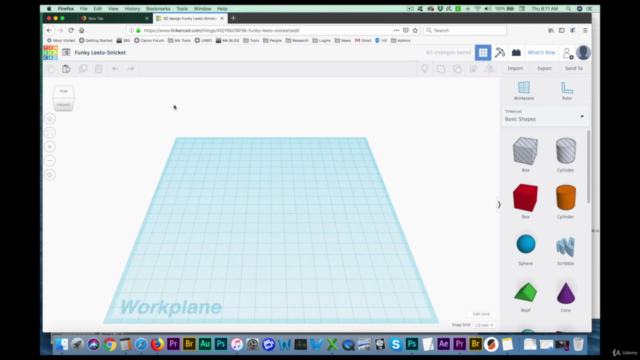640x360 pixels.
Task: Bookmark this page with star icon
Action: [415, 30]
